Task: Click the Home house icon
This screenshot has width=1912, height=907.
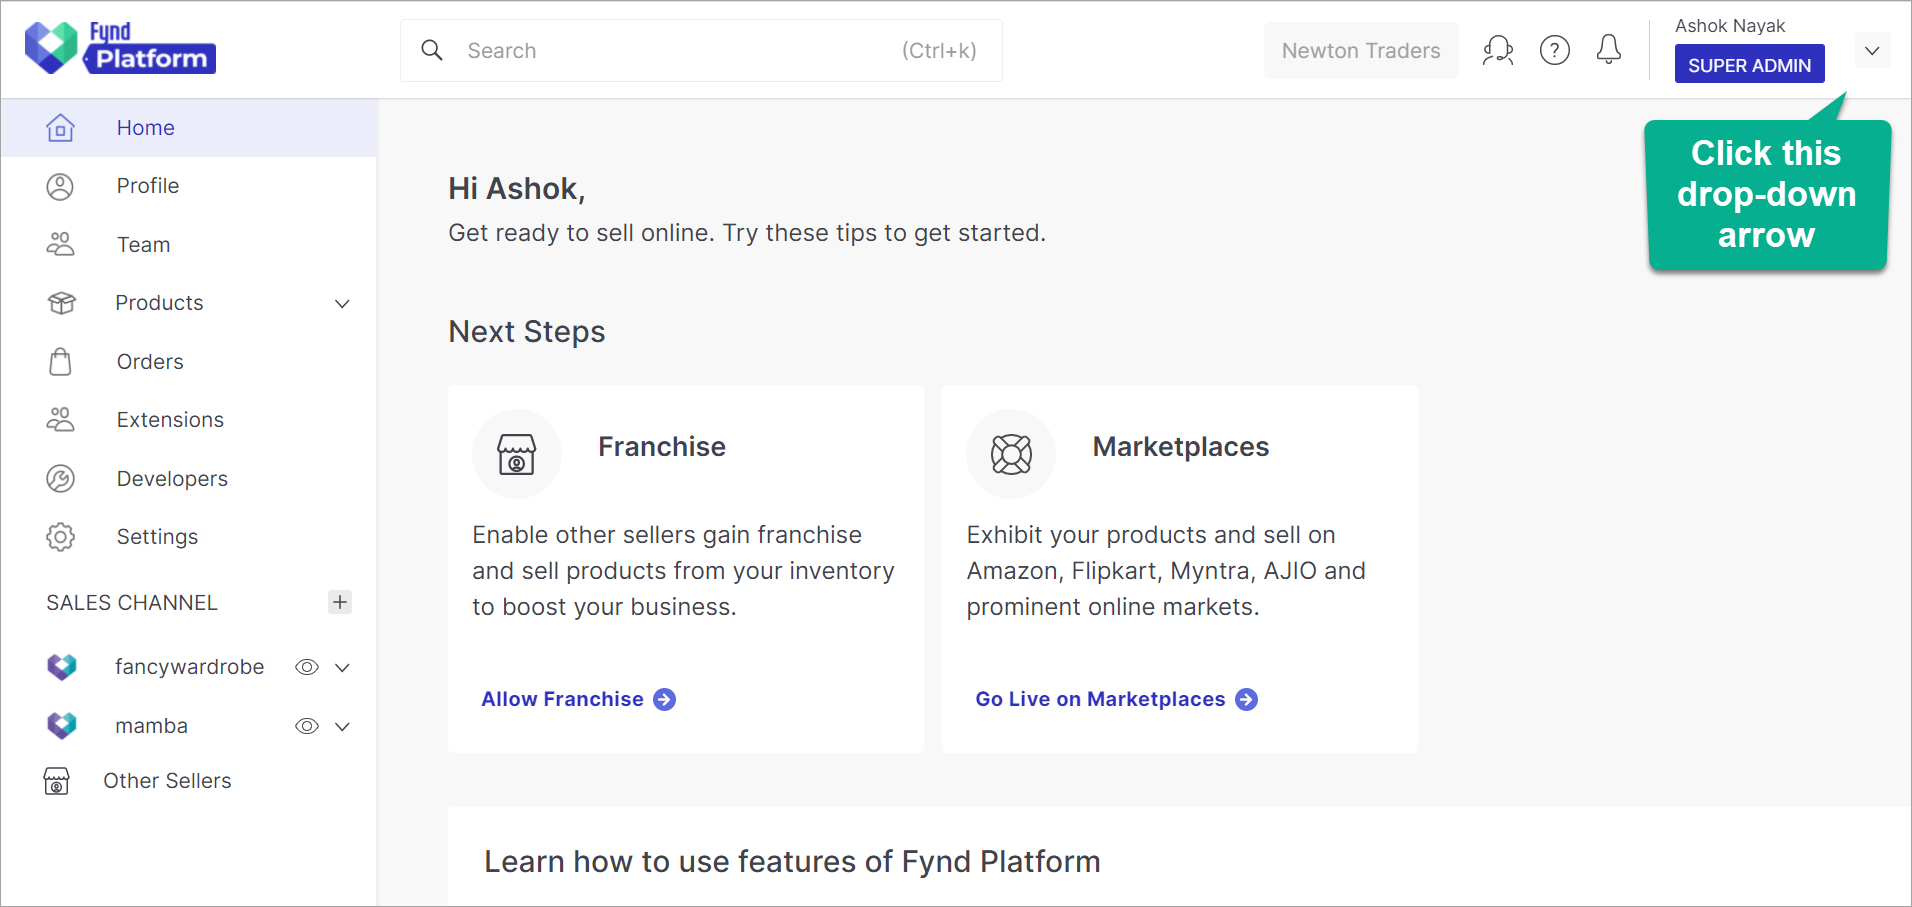Action: 60,128
